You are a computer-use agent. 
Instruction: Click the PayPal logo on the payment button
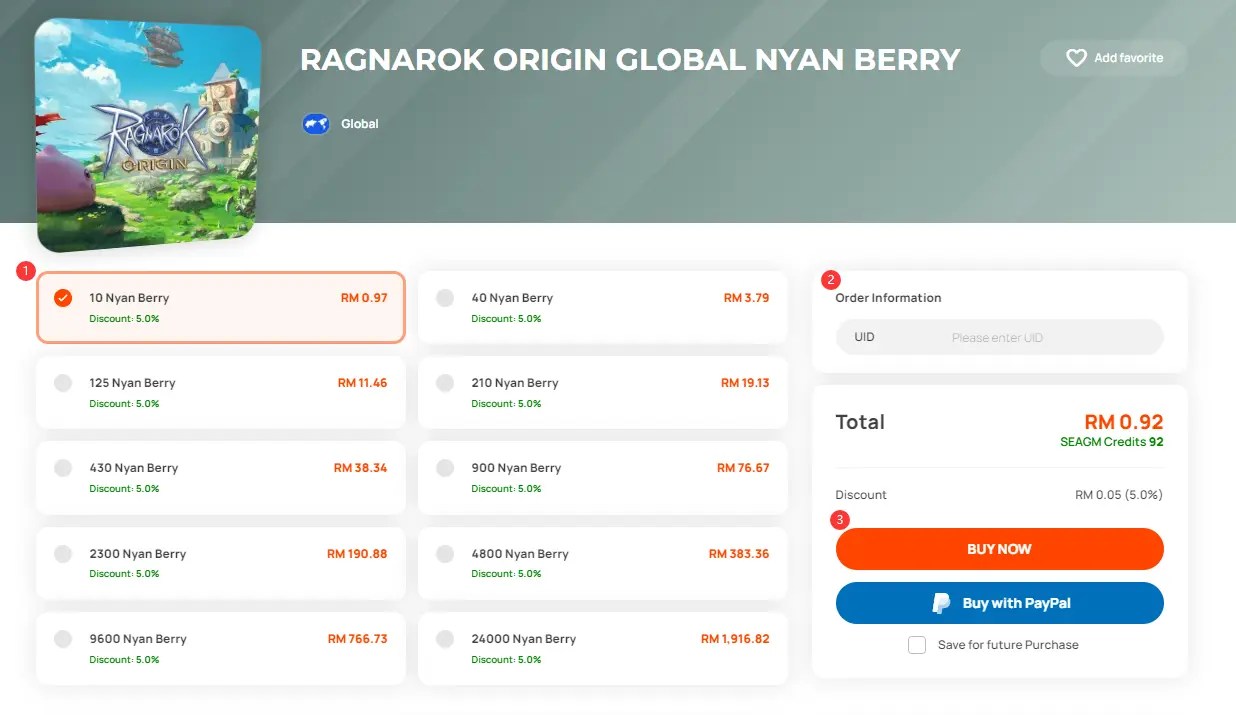point(941,603)
